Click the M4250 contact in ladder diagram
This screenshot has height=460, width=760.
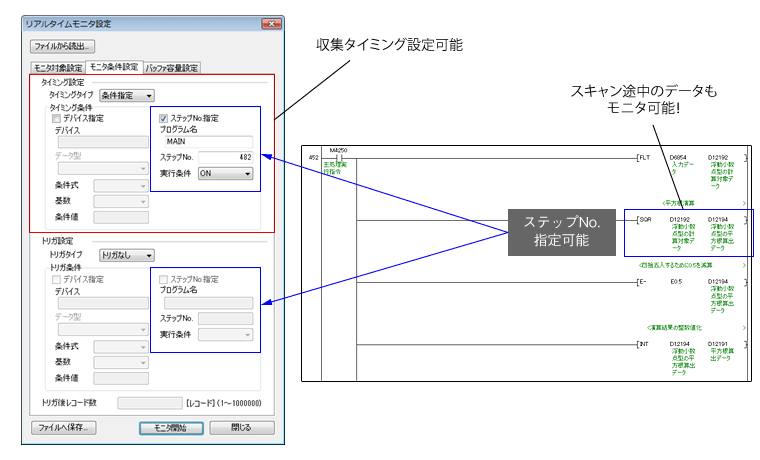341,158
